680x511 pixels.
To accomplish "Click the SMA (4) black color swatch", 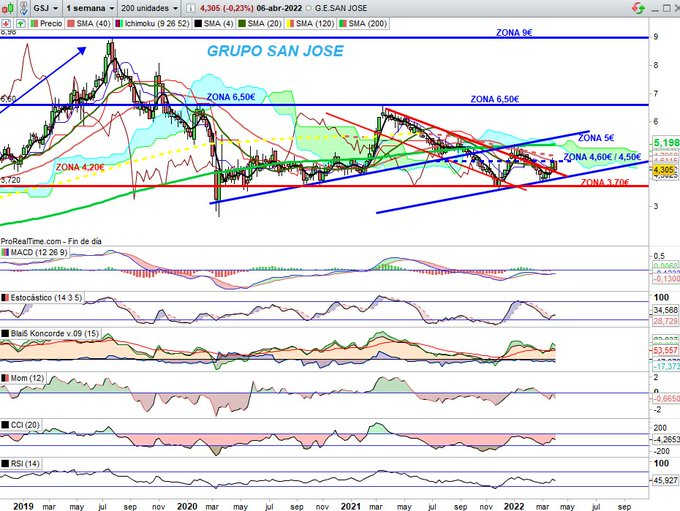I will tap(198, 24).
